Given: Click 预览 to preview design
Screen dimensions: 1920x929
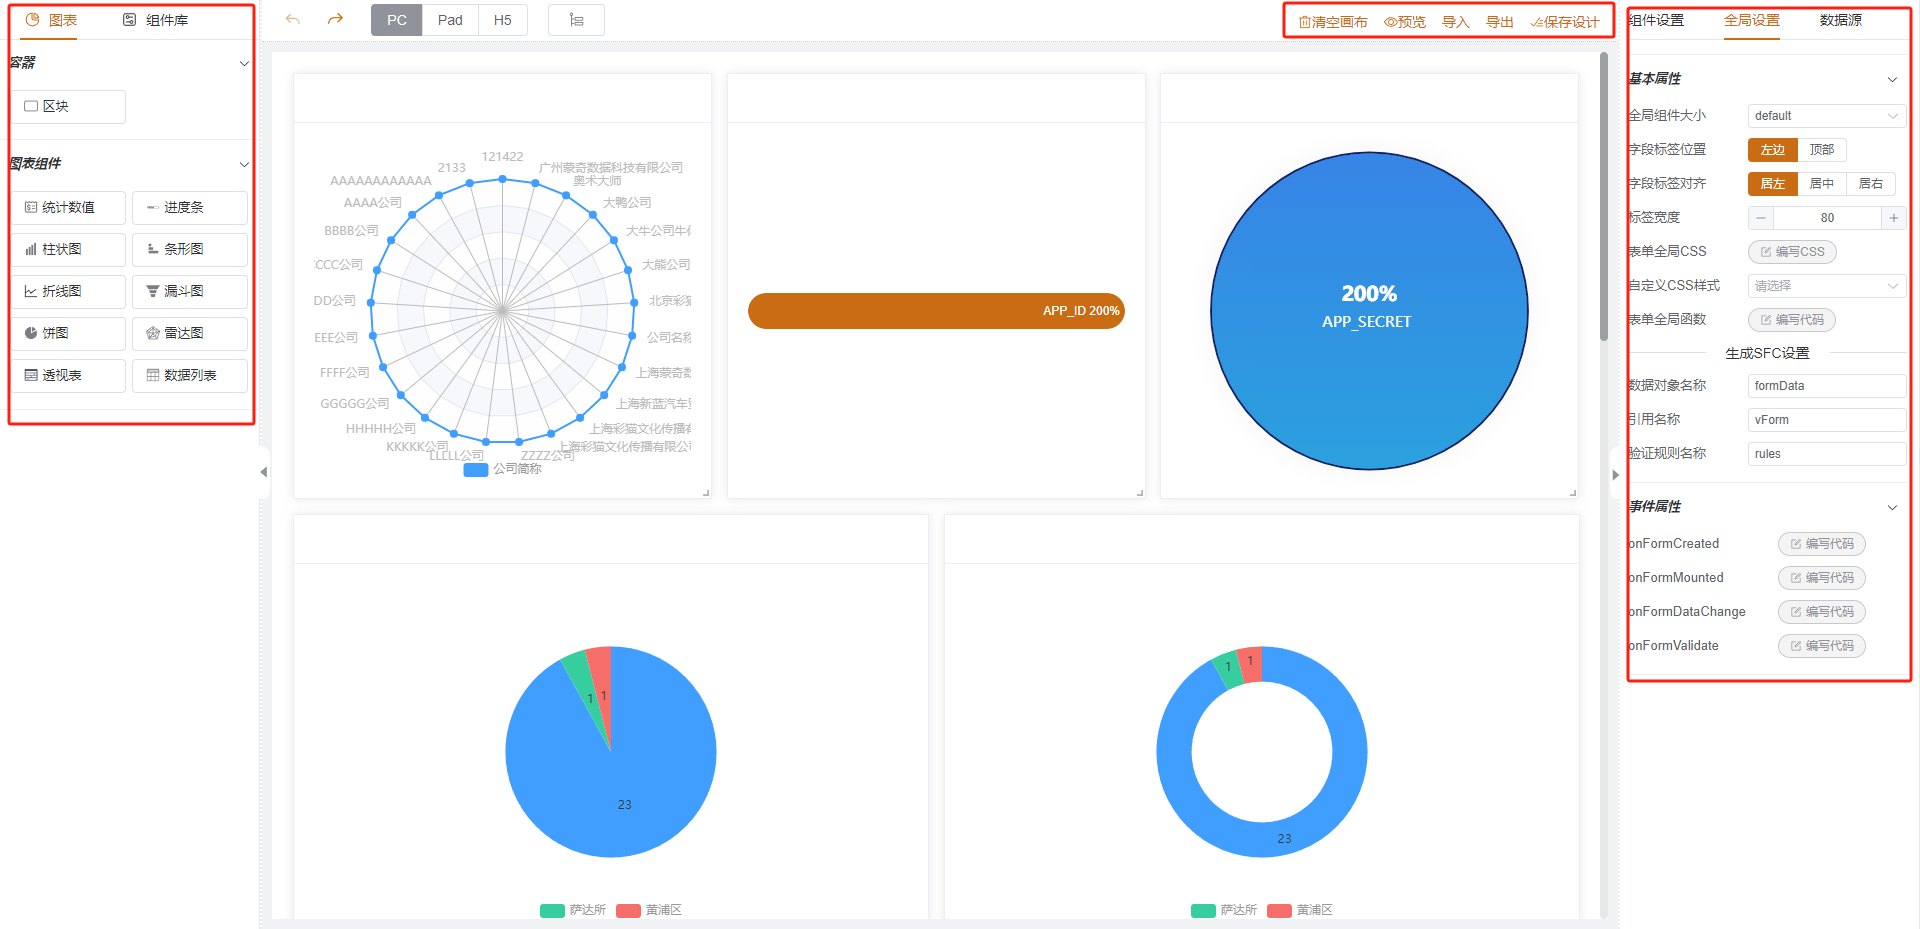Looking at the screenshot, I should pyautogui.click(x=1405, y=22).
